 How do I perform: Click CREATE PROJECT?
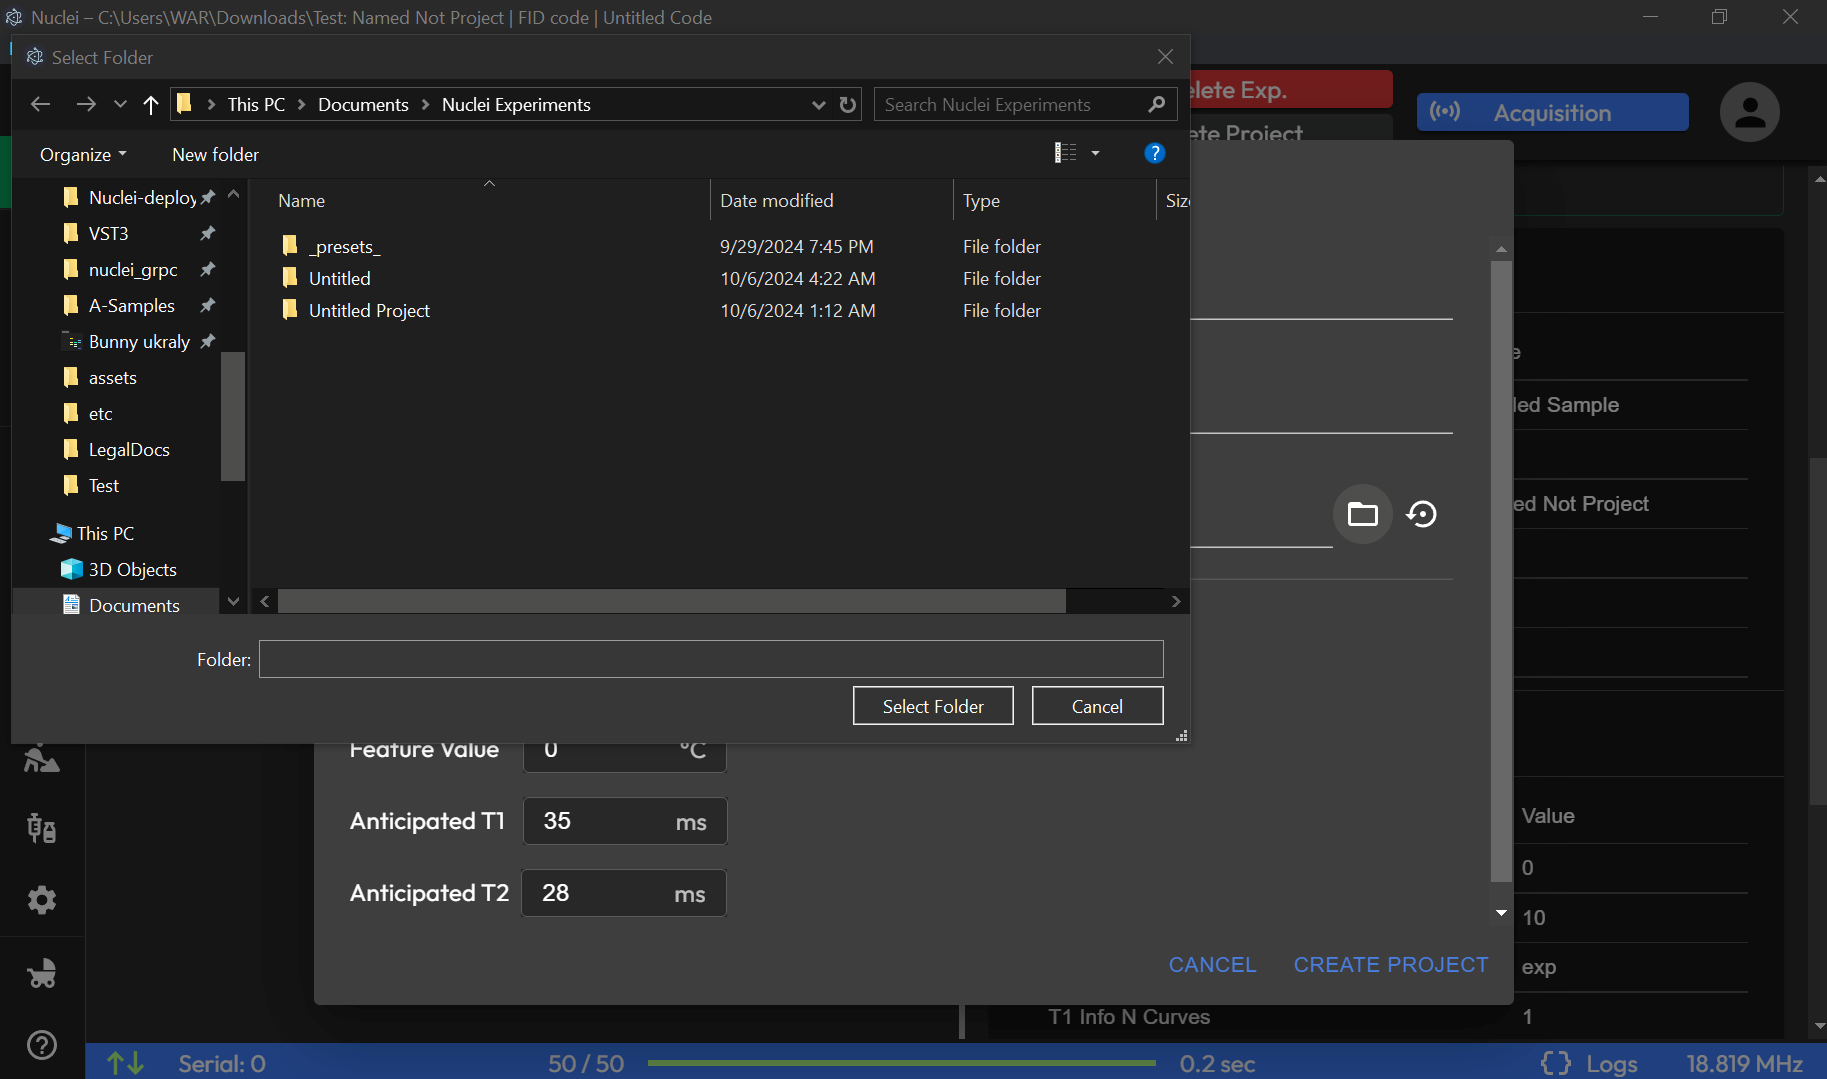1391,965
